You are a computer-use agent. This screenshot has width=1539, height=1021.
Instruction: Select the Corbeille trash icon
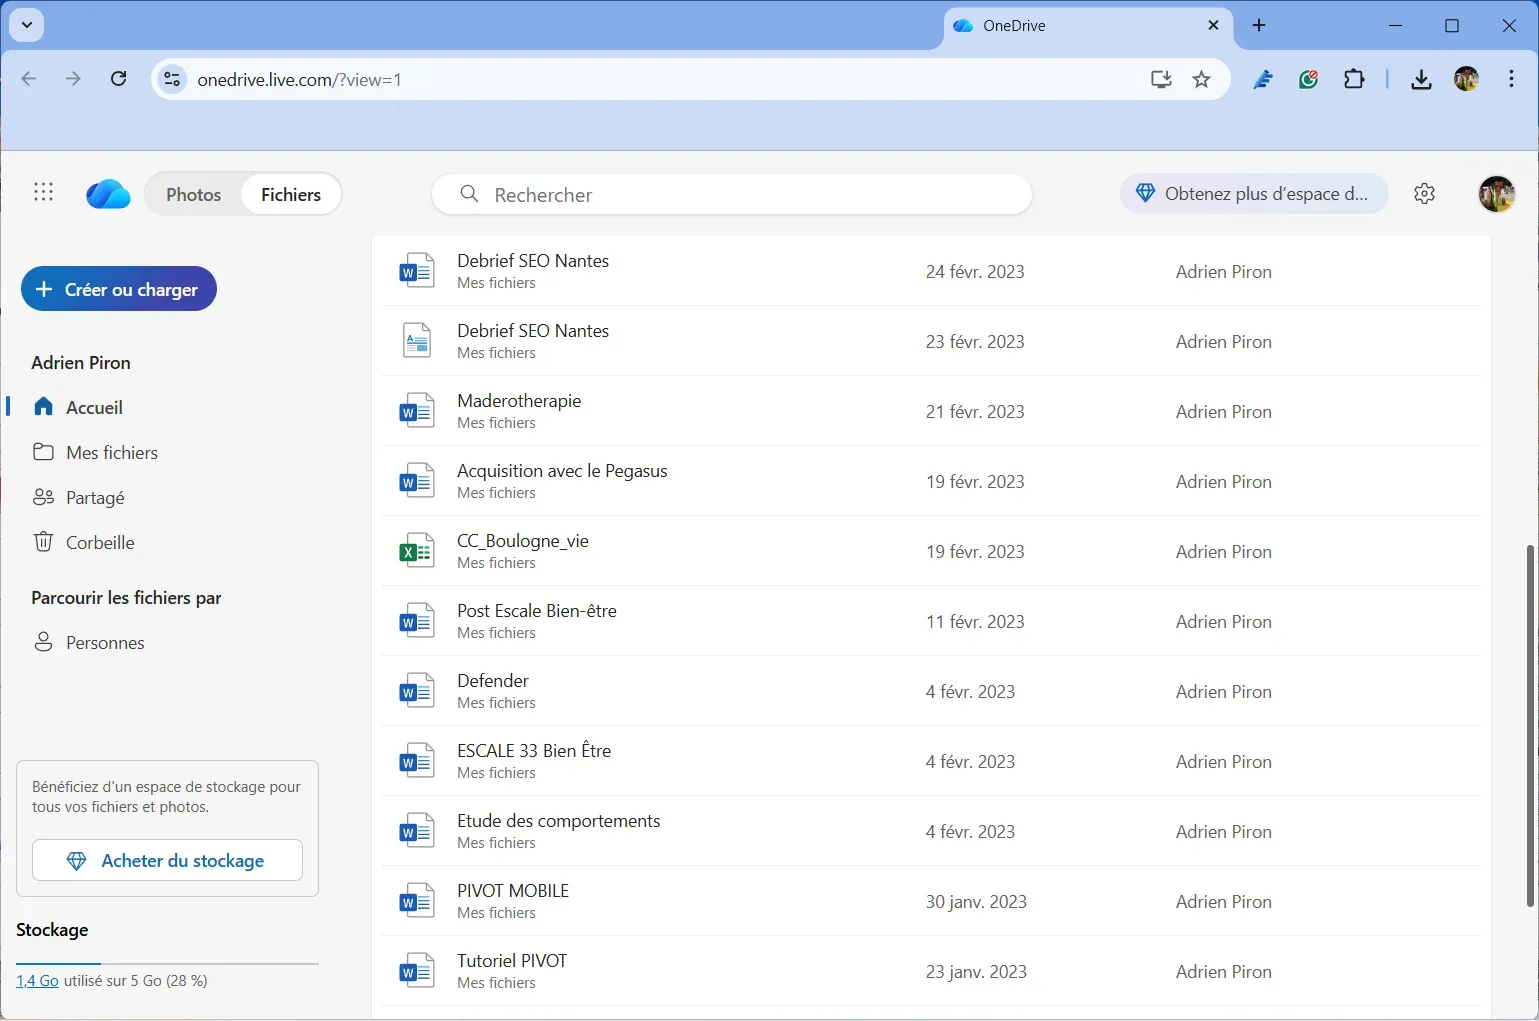pyautogui.click(x=44, y=541)
